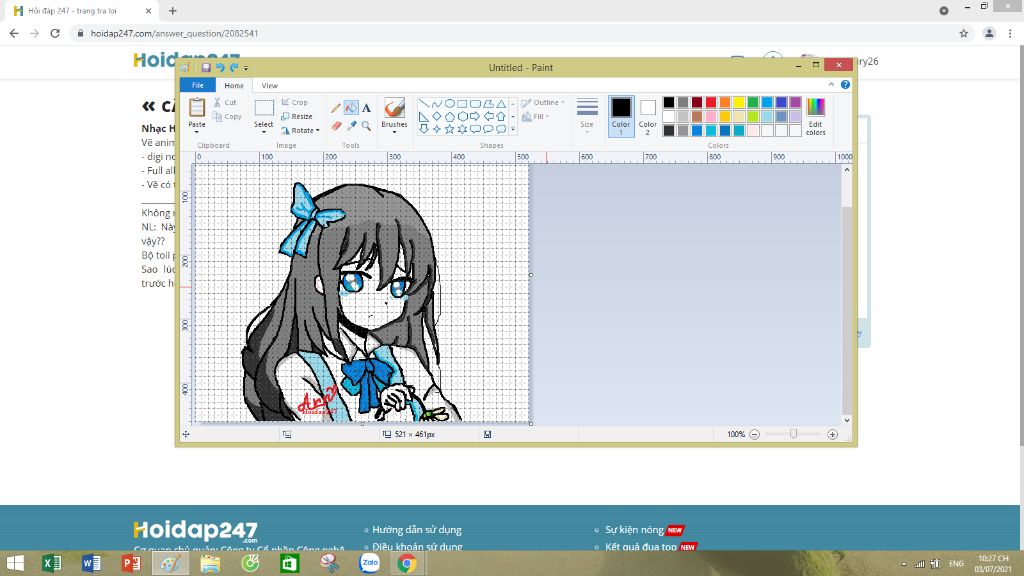Click Sự kiện nóng footer link
The width and height of the screenshot is (1024, 576).
click(634, 530)
